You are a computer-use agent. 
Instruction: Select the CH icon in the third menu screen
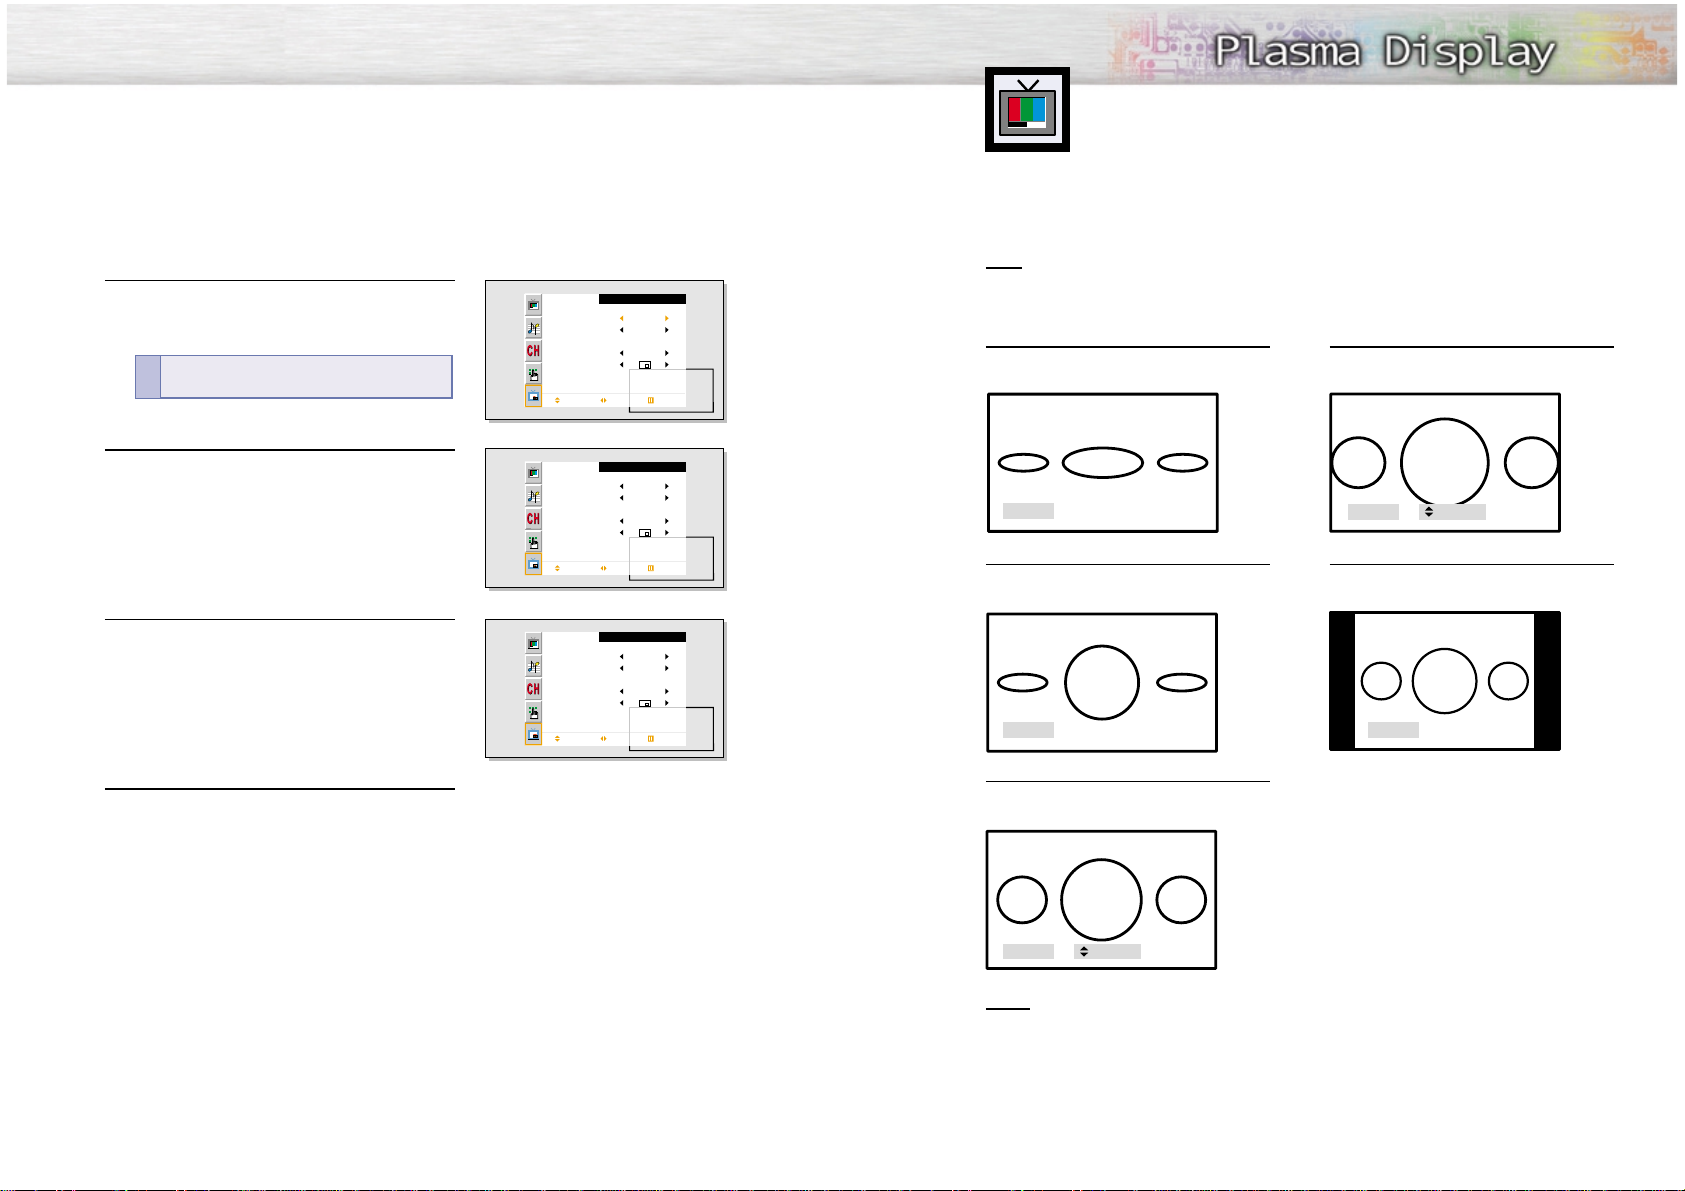533,689
